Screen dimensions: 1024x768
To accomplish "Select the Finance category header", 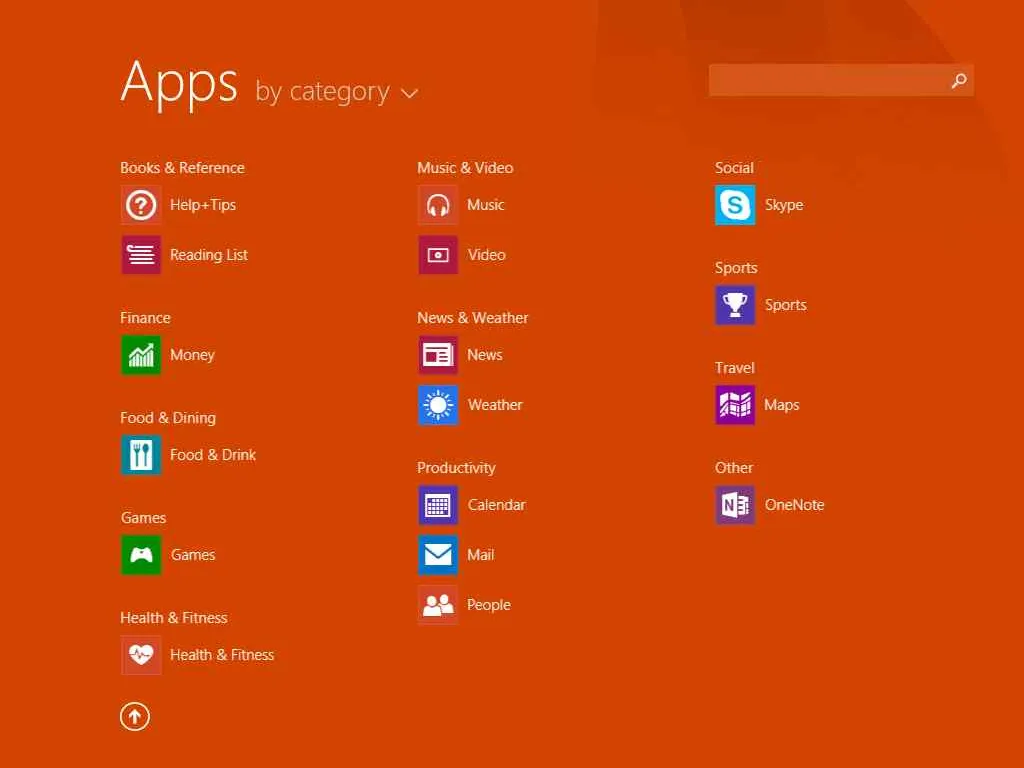I will click(x=145, y=318).
